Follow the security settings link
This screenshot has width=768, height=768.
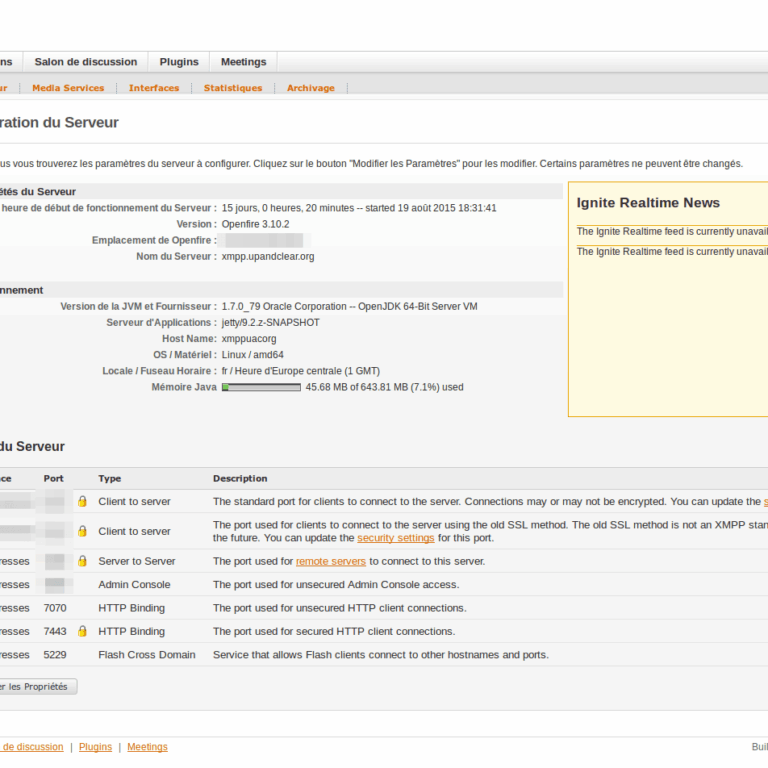pos(396,538)
